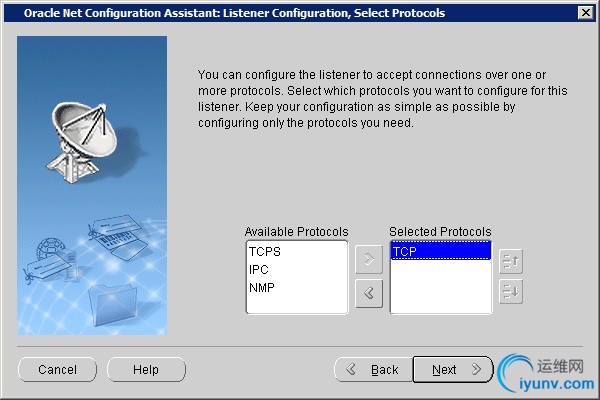Select TCPS in Available Protocols

(x=297, y=252)
